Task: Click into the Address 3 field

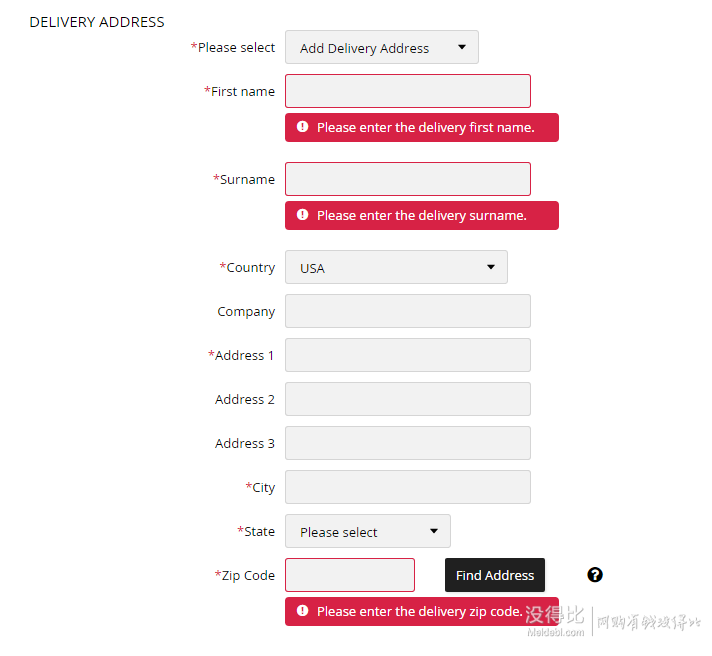Action: pyautogui.click(x=408, y=443)
